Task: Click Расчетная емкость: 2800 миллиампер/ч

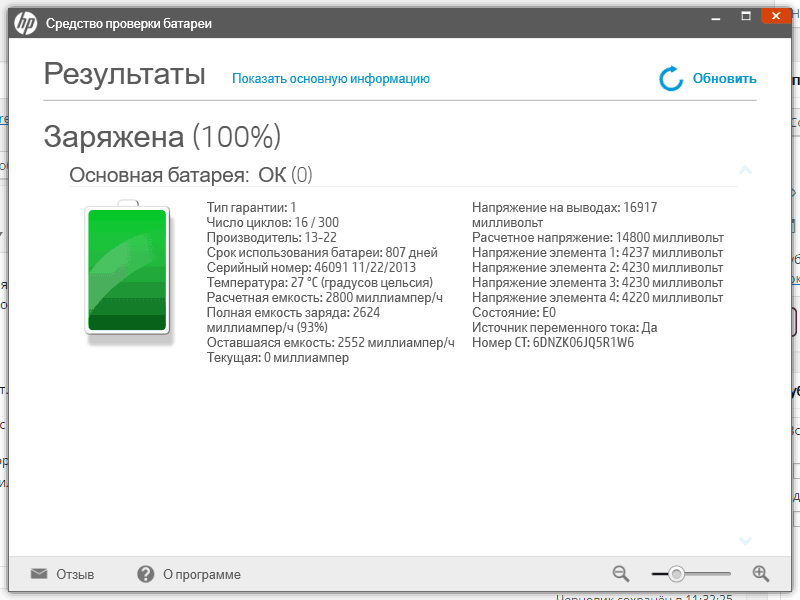Action: pyautogui.click(x=324, y=297)
